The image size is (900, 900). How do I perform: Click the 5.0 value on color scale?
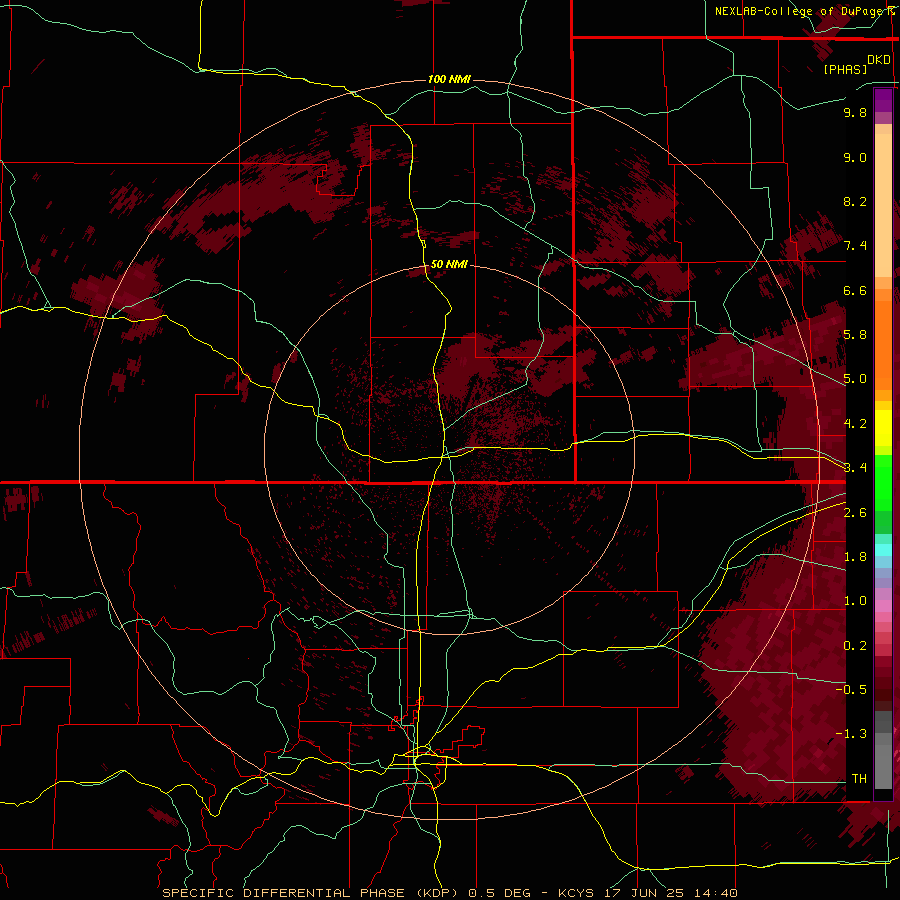(x=855, y=379)
